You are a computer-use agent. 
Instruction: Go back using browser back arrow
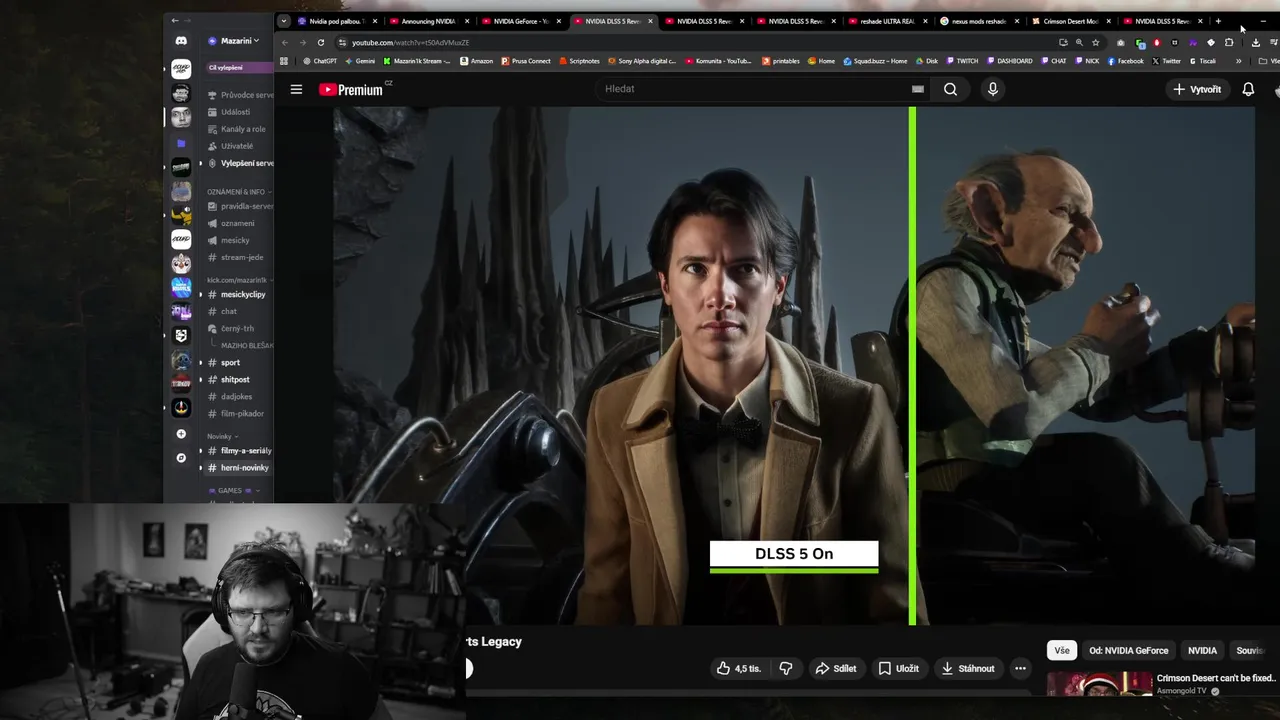click(x=285, y=42)
